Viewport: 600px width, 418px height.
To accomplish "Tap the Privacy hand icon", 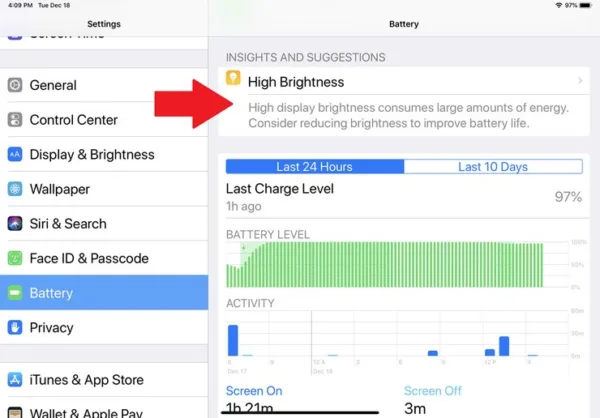I will coord(15,328).
